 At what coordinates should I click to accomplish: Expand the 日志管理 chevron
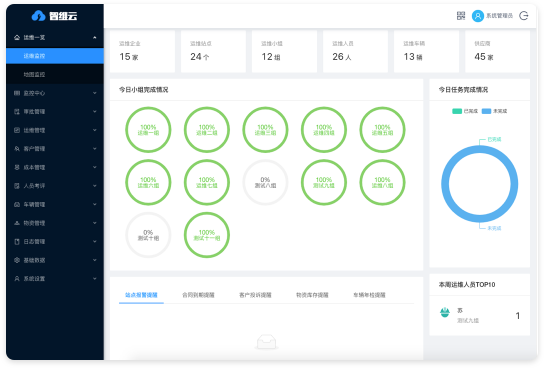[95, 242]
